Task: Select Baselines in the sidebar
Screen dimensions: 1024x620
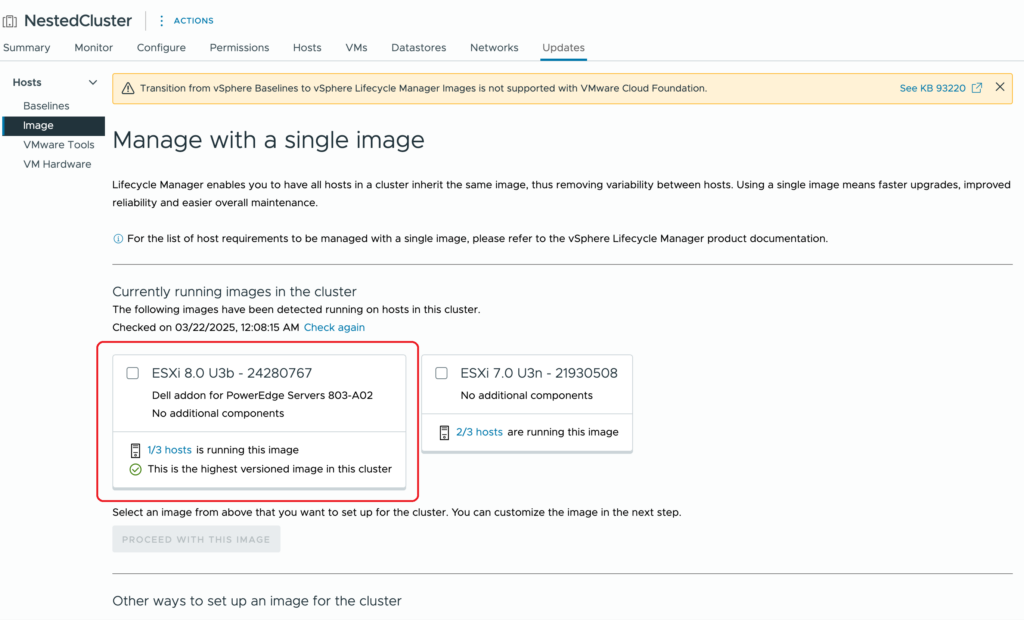Action: click(46, 106)
